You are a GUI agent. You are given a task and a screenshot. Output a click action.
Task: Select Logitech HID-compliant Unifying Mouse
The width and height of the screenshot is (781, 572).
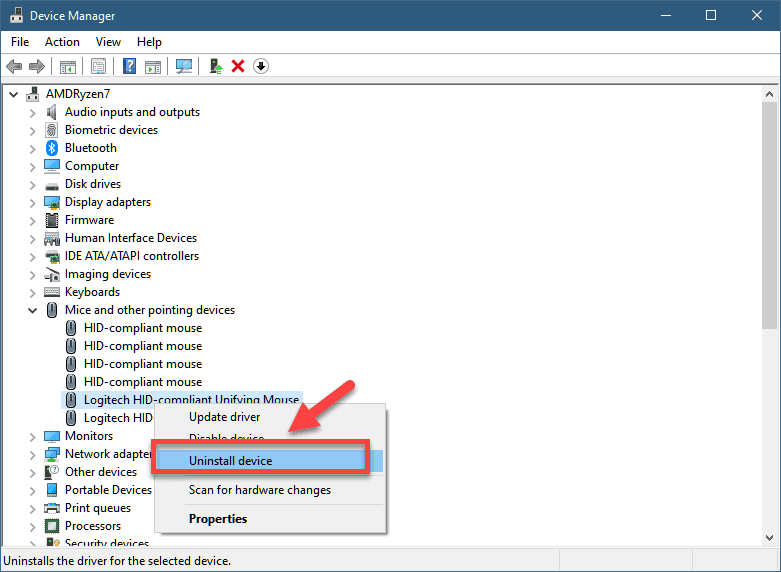click(x=191, y=400)
